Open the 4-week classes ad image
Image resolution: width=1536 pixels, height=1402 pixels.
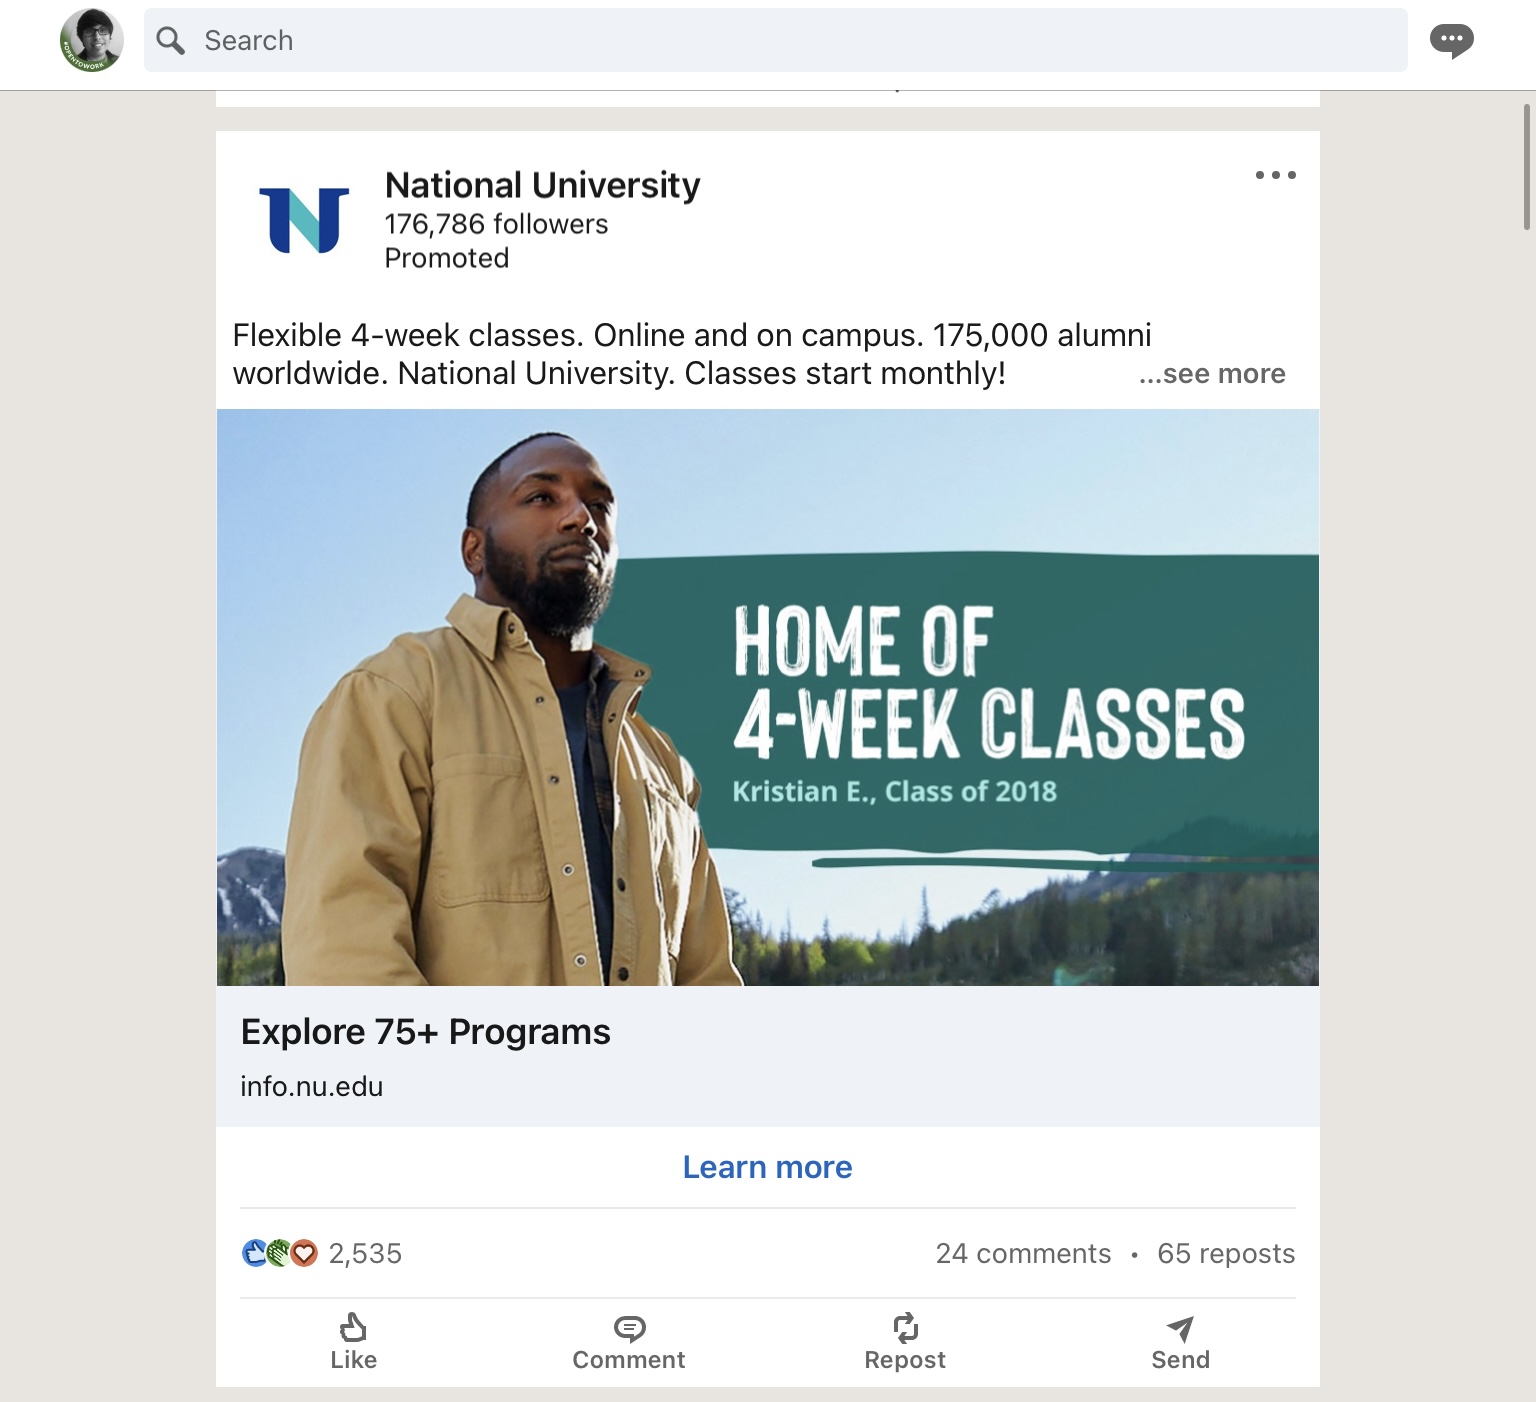(767, 697)
